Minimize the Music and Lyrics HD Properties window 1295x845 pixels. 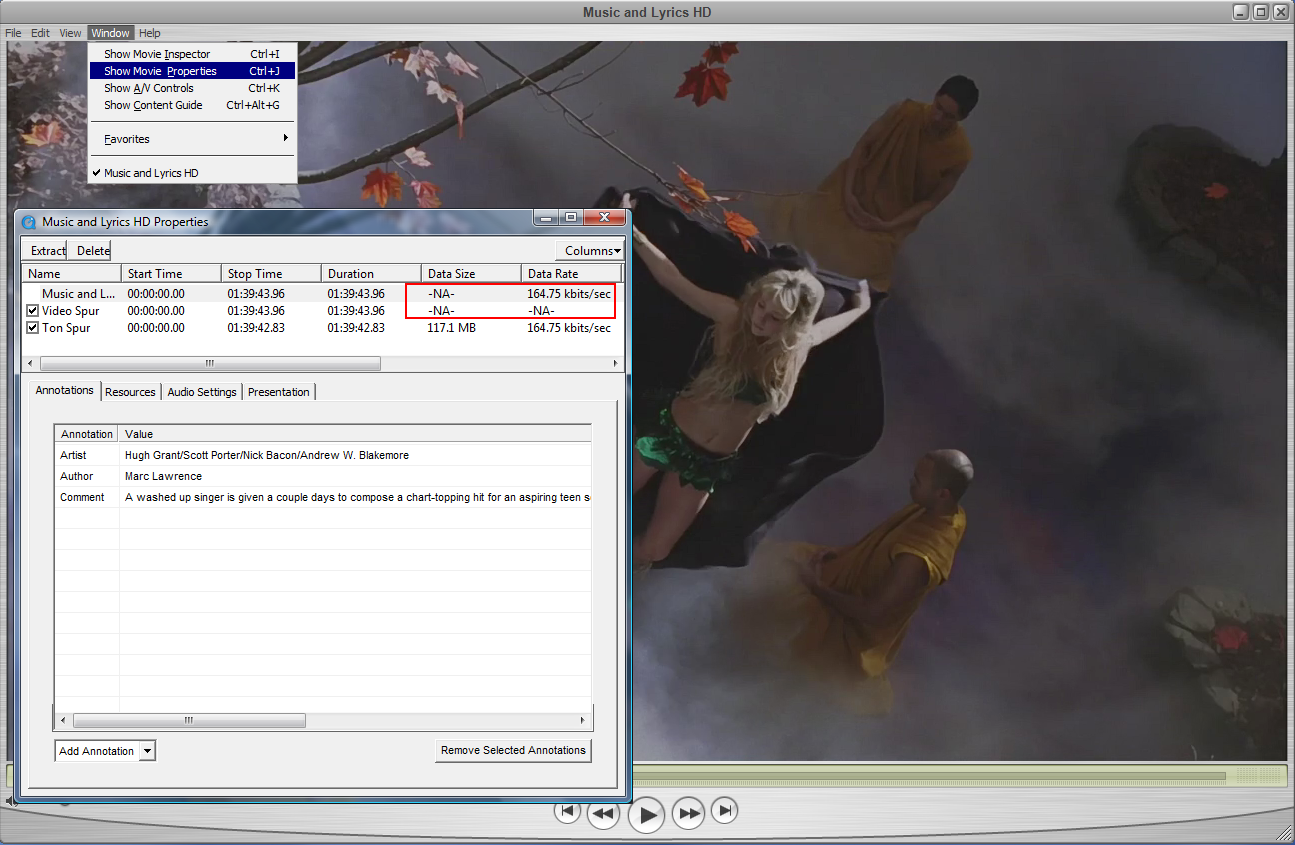(546, 217)
